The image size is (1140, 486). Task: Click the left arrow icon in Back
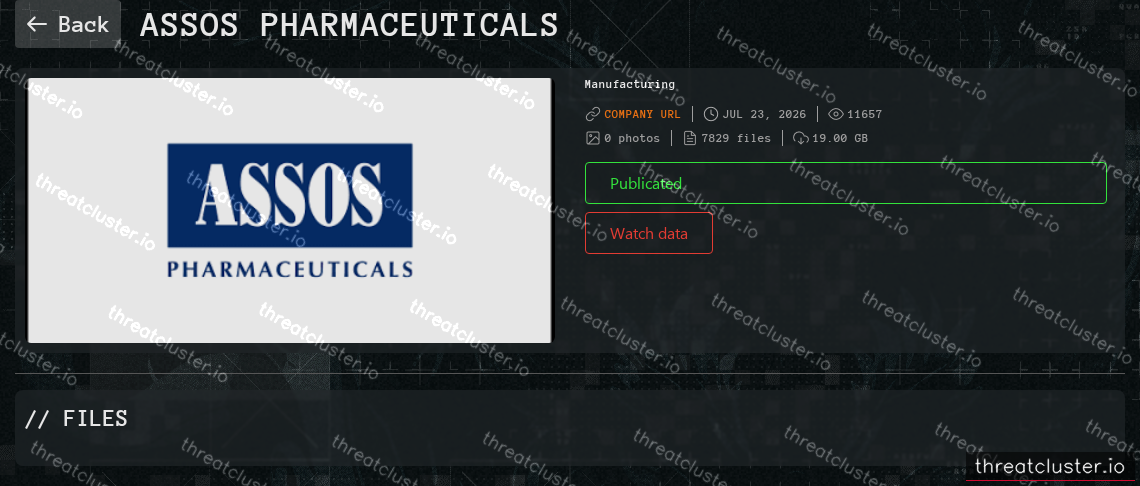click(x=36, y=24)
